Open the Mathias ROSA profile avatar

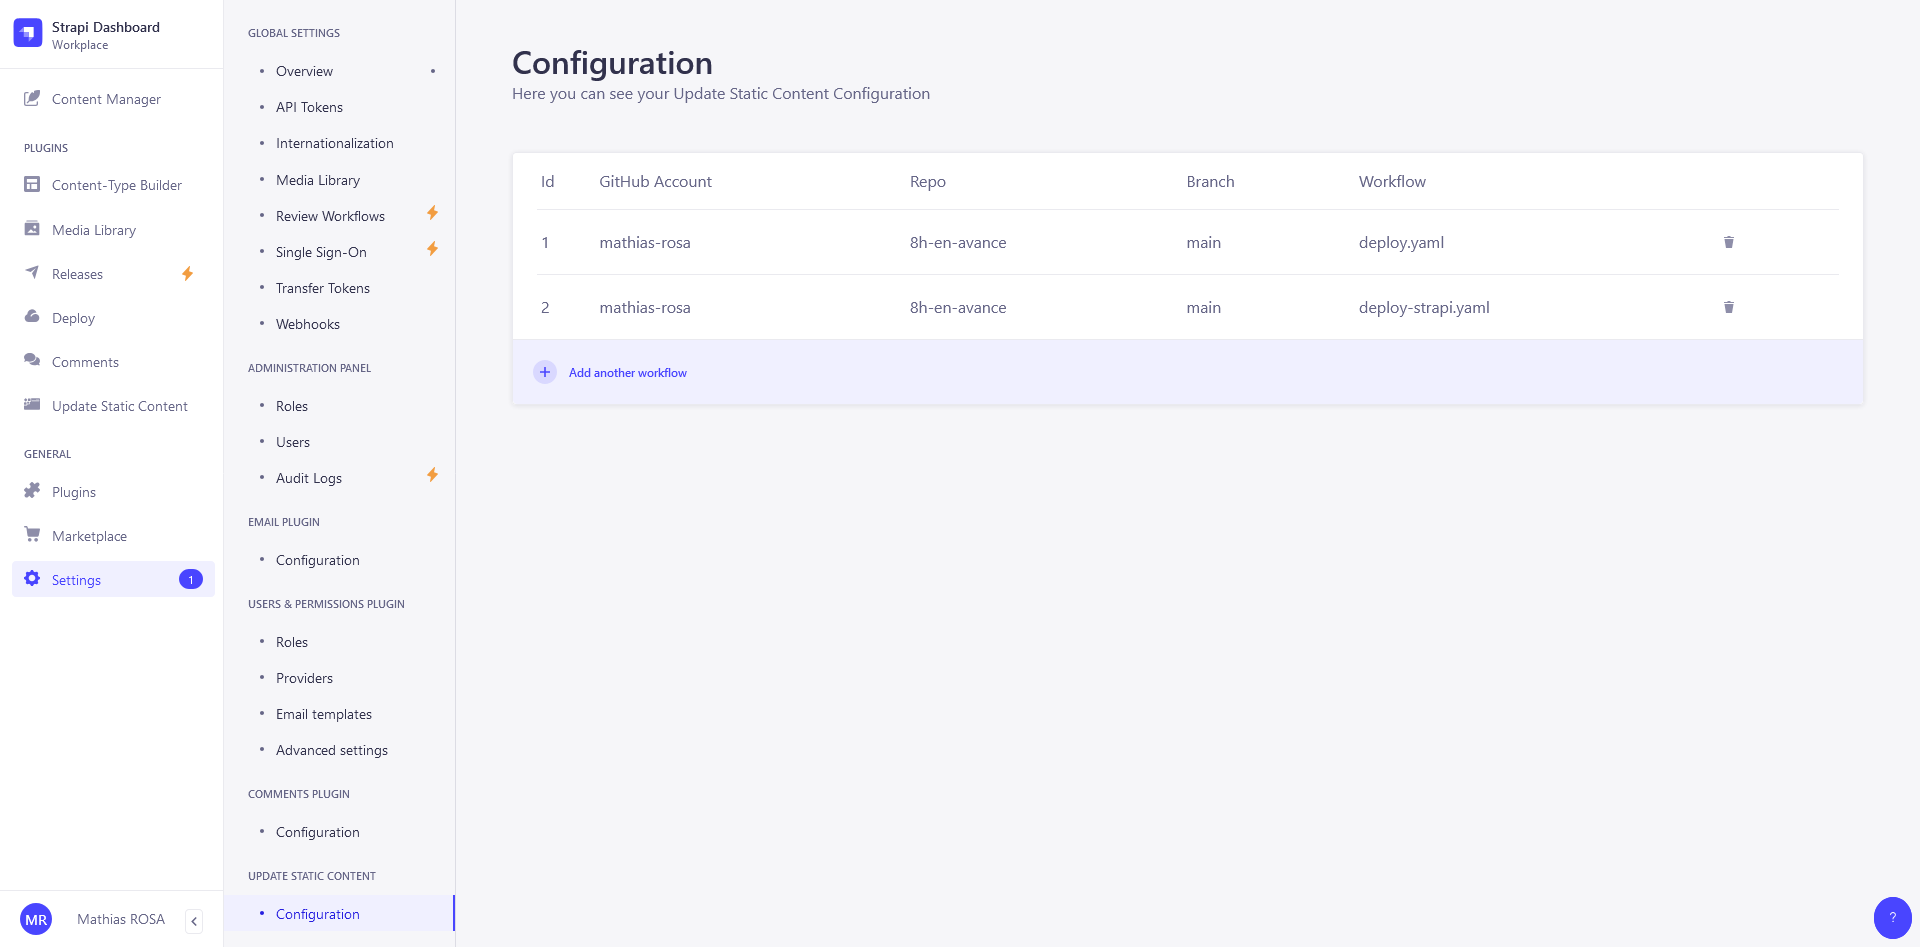pos(36,920)
